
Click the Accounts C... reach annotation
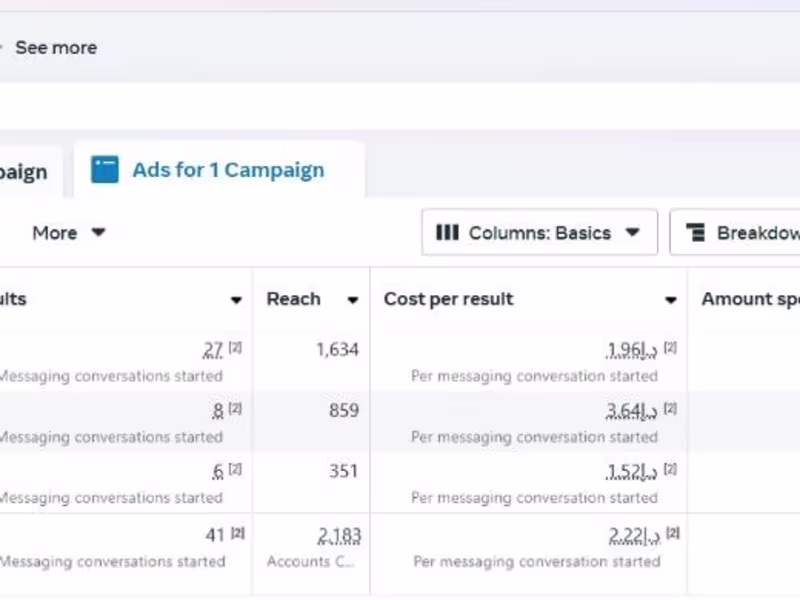pos(311,561)
